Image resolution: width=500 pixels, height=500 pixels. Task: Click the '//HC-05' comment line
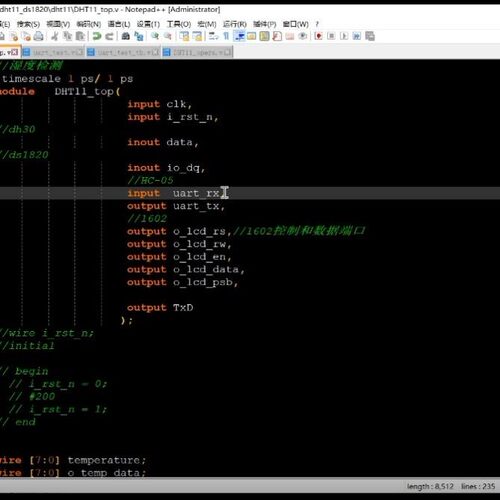(x=150, y=180)
